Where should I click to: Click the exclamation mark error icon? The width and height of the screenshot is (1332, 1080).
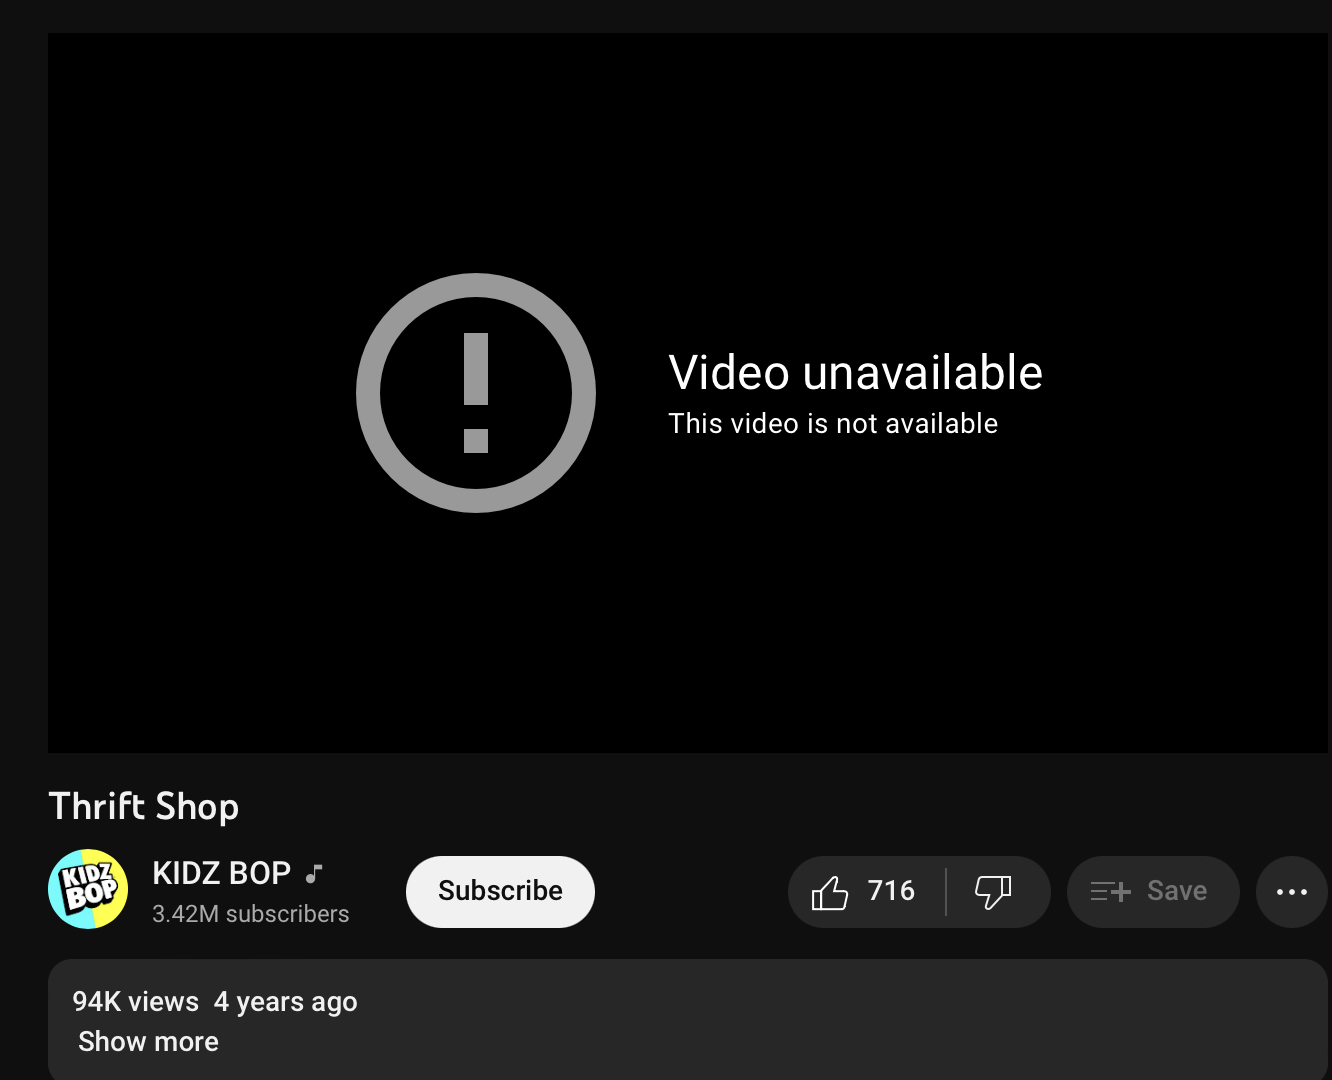point(476,393)
